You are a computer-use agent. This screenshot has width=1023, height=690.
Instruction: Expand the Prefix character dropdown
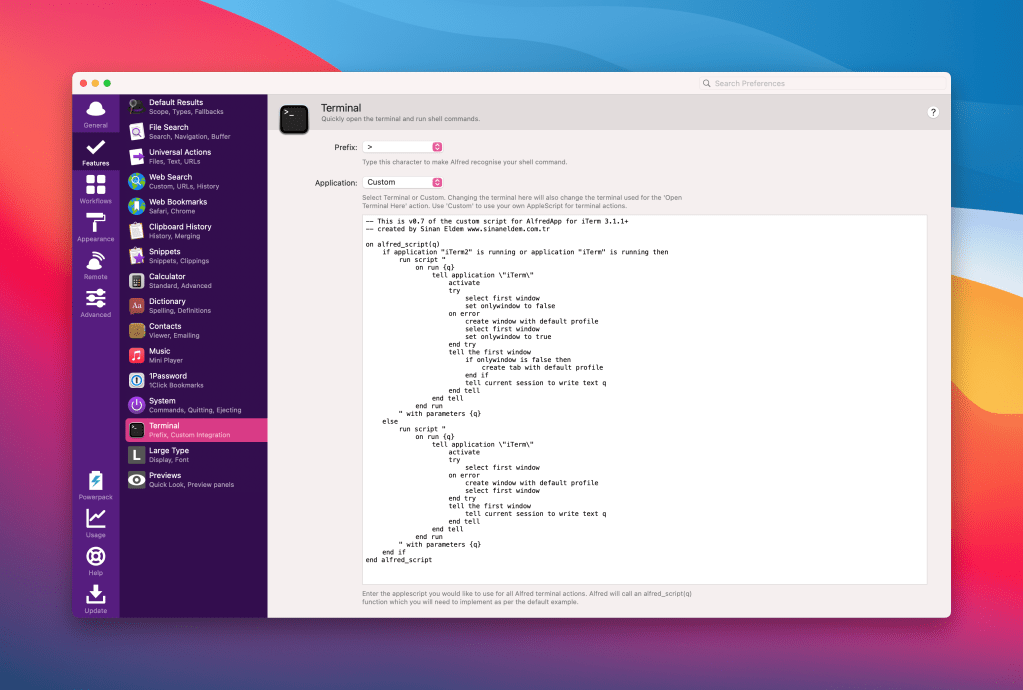403,147
